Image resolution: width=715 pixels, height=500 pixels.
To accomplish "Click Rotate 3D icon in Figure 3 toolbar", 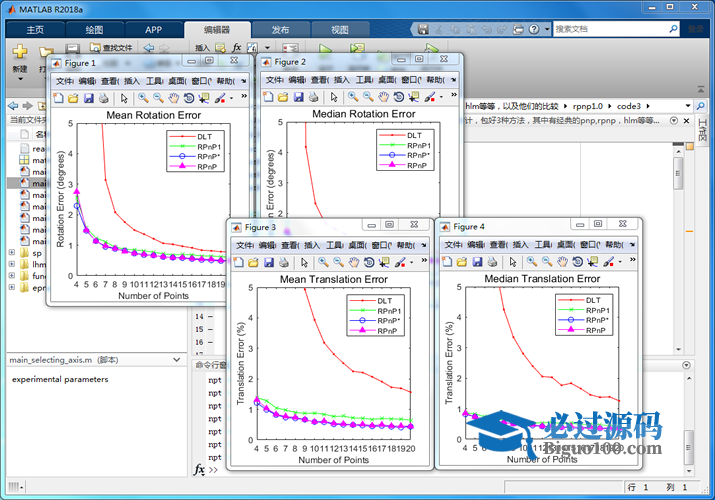I will click(367, 262).
